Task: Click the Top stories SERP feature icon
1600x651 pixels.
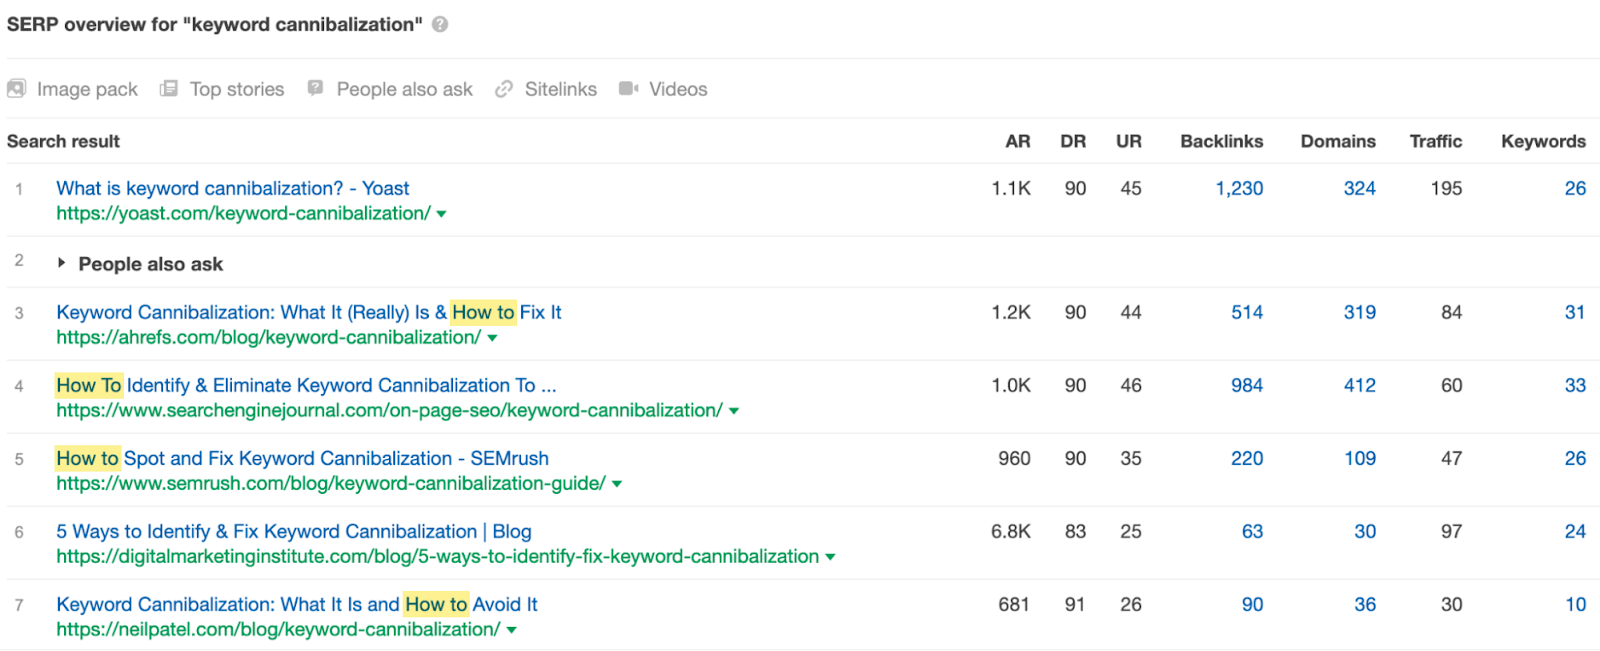Action: coord(168,89)
